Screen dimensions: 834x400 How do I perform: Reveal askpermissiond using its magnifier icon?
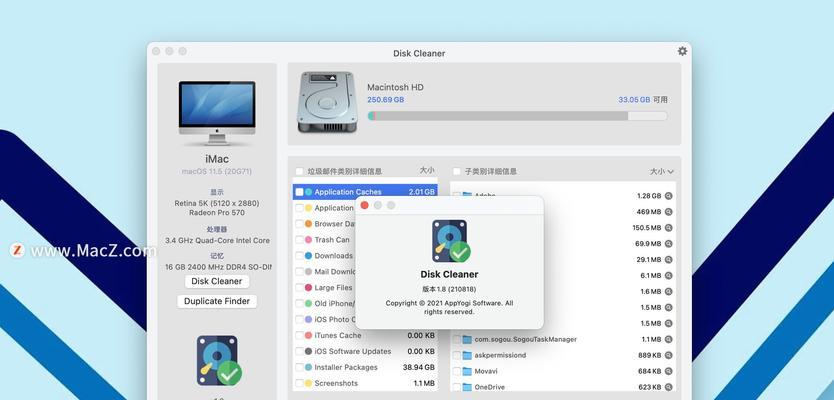pyautogui.click(x=668, y=355)
